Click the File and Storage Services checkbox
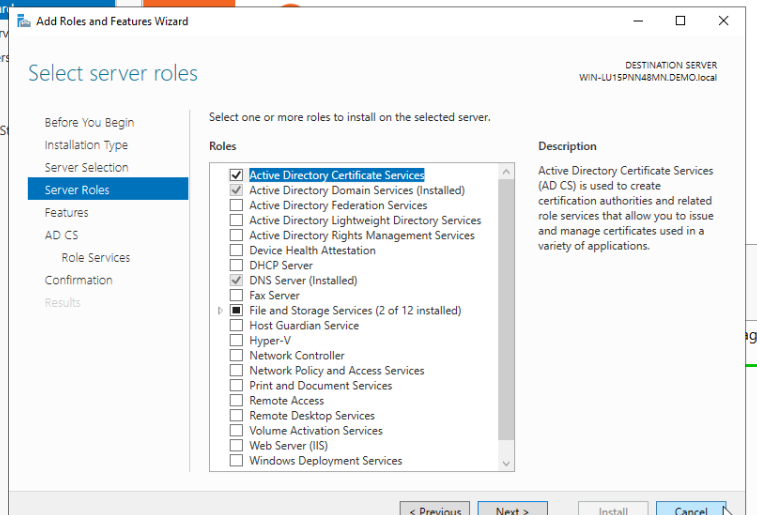This screenshot has height=515, width=757. pyautogui.click(x=236, y=310)
